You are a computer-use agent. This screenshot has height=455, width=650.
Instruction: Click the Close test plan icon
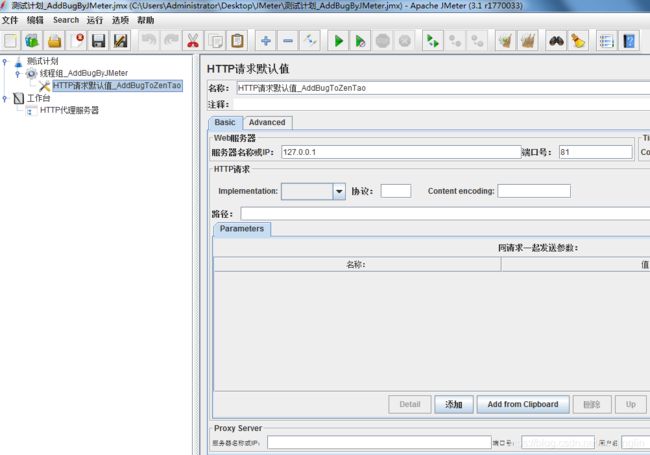coord(77,41)
